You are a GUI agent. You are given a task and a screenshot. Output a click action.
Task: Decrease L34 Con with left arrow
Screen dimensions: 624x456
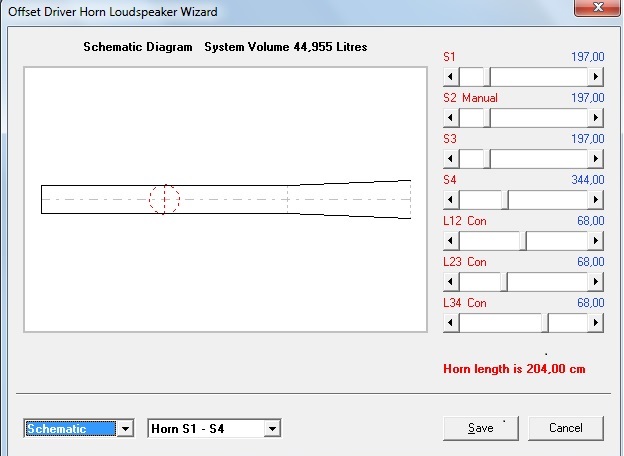[451, 322]
